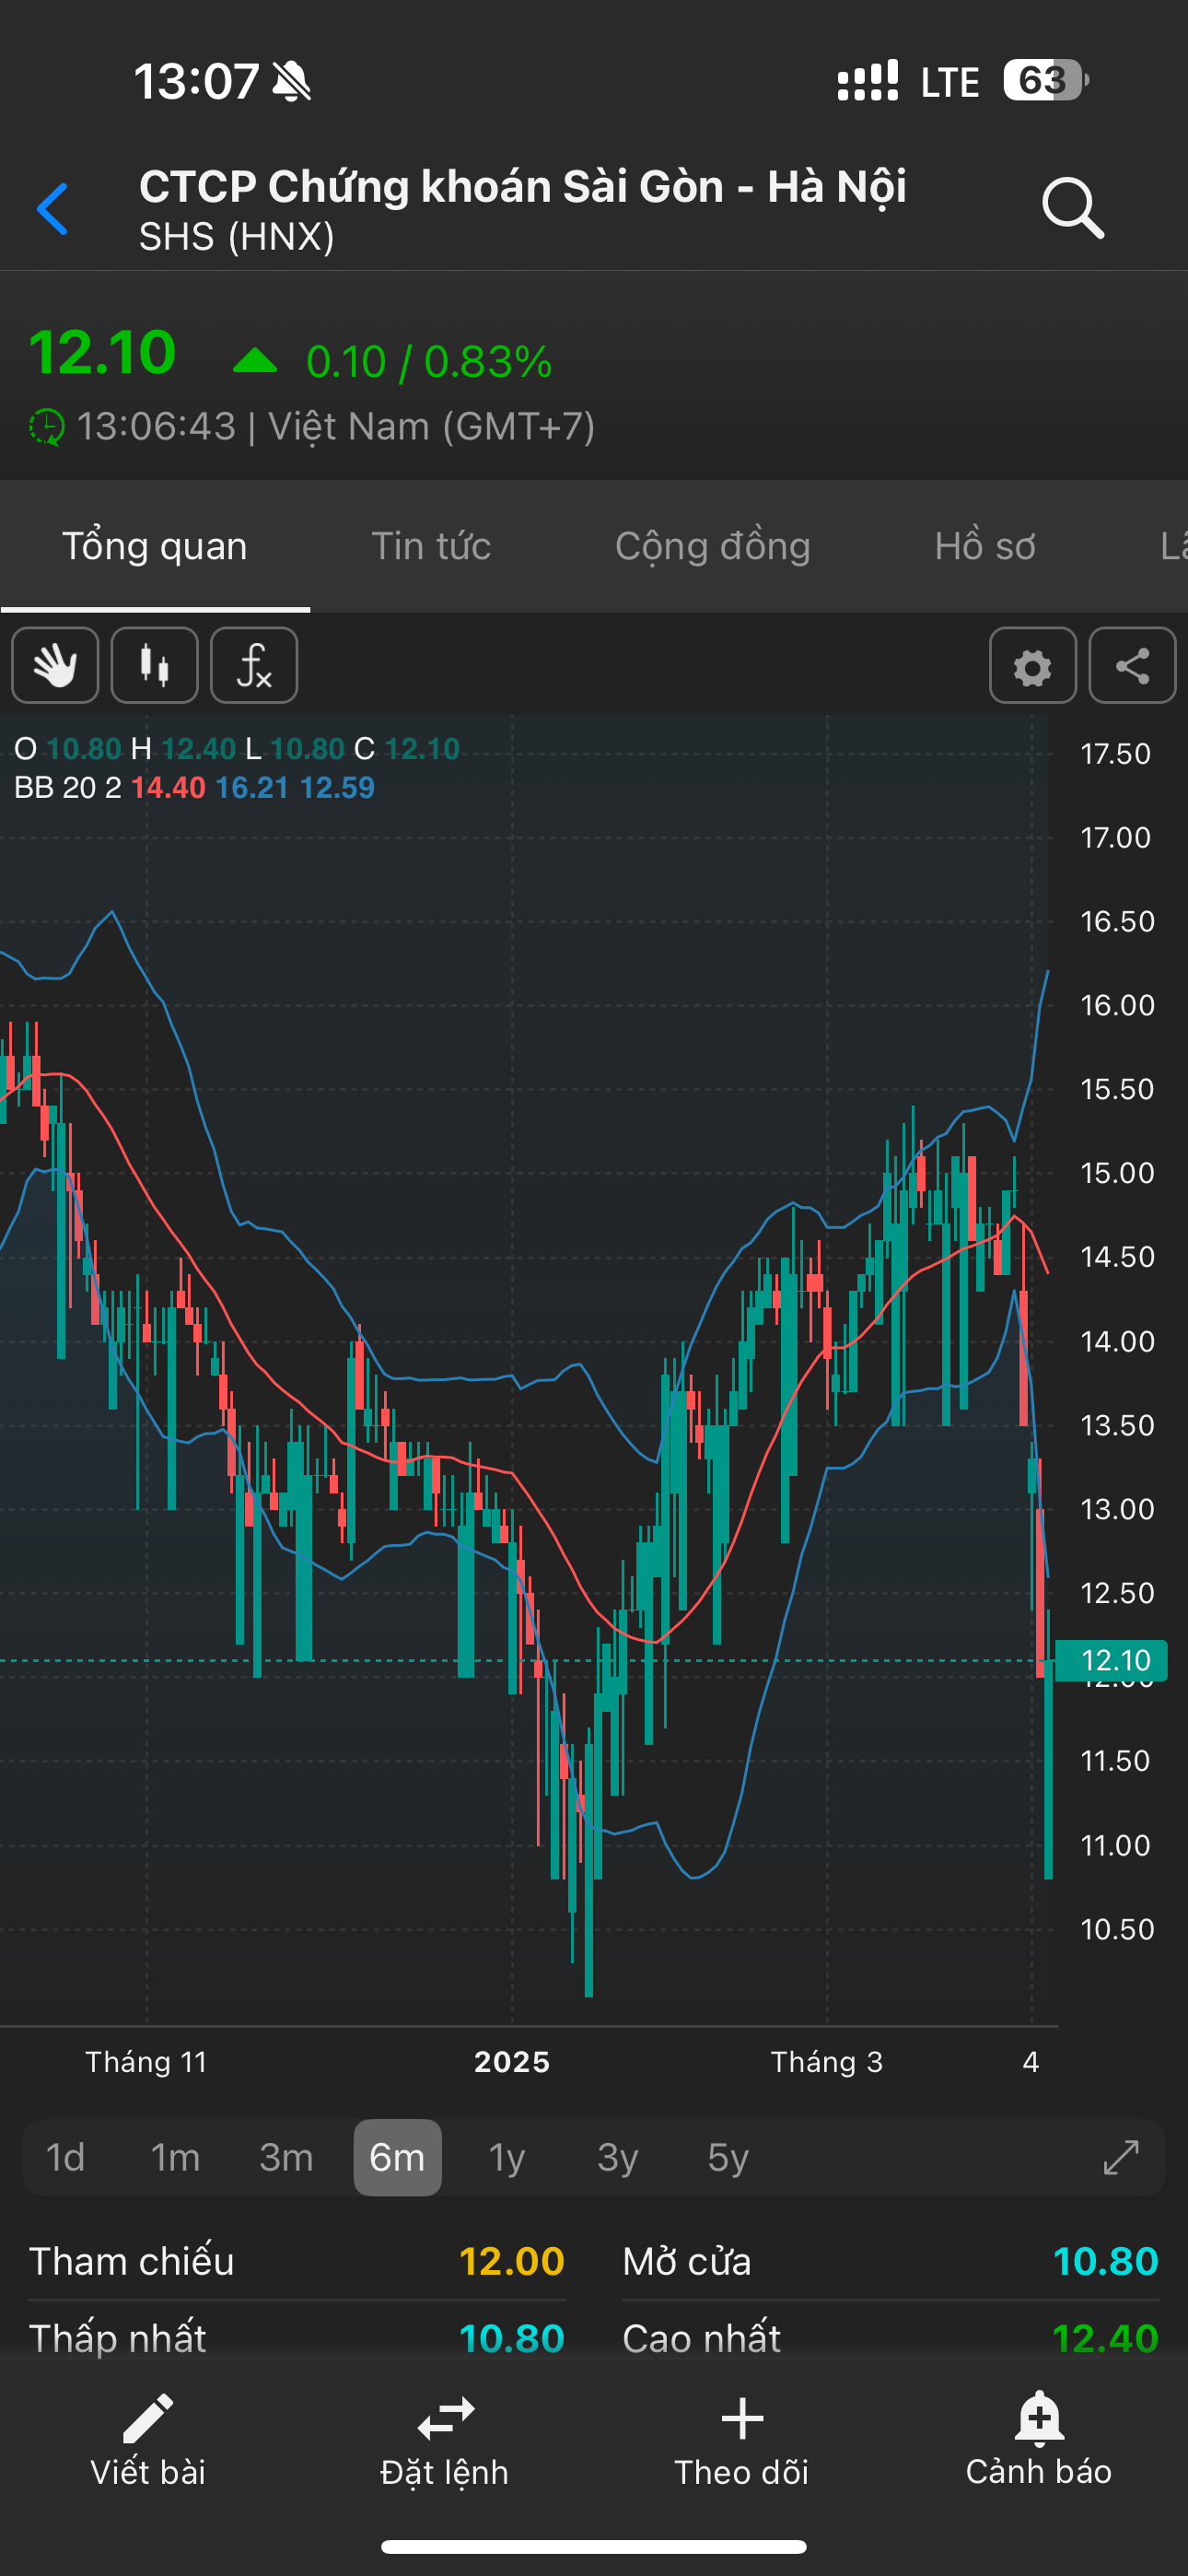The height and width of the screenshot is (2576, 1188).
Task: Tap the battery indicator in status bar
Action: 1046,80
